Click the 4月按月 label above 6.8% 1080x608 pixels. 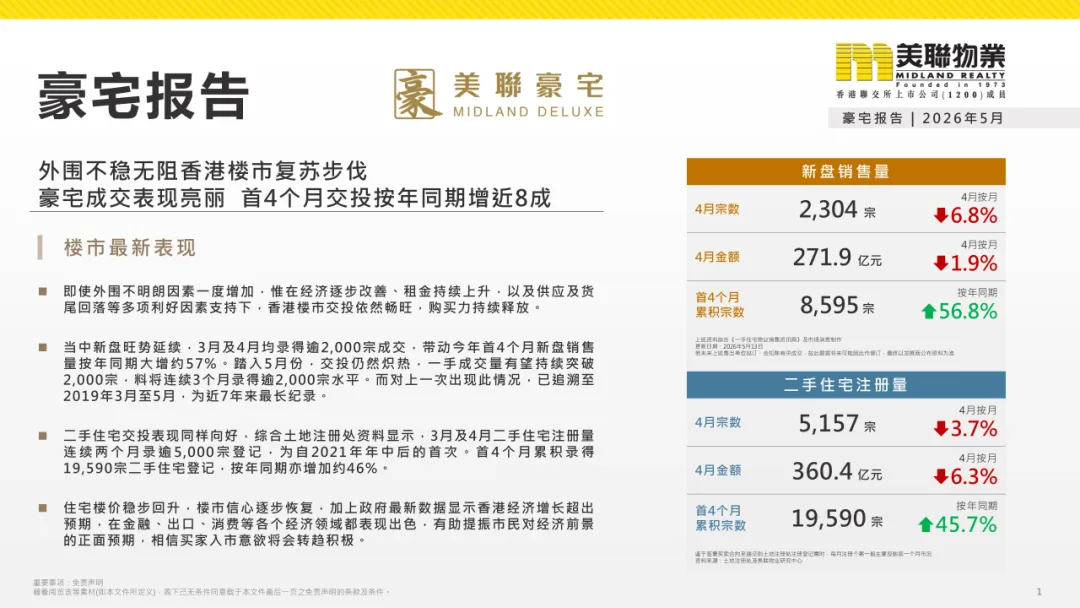[979, 197]
